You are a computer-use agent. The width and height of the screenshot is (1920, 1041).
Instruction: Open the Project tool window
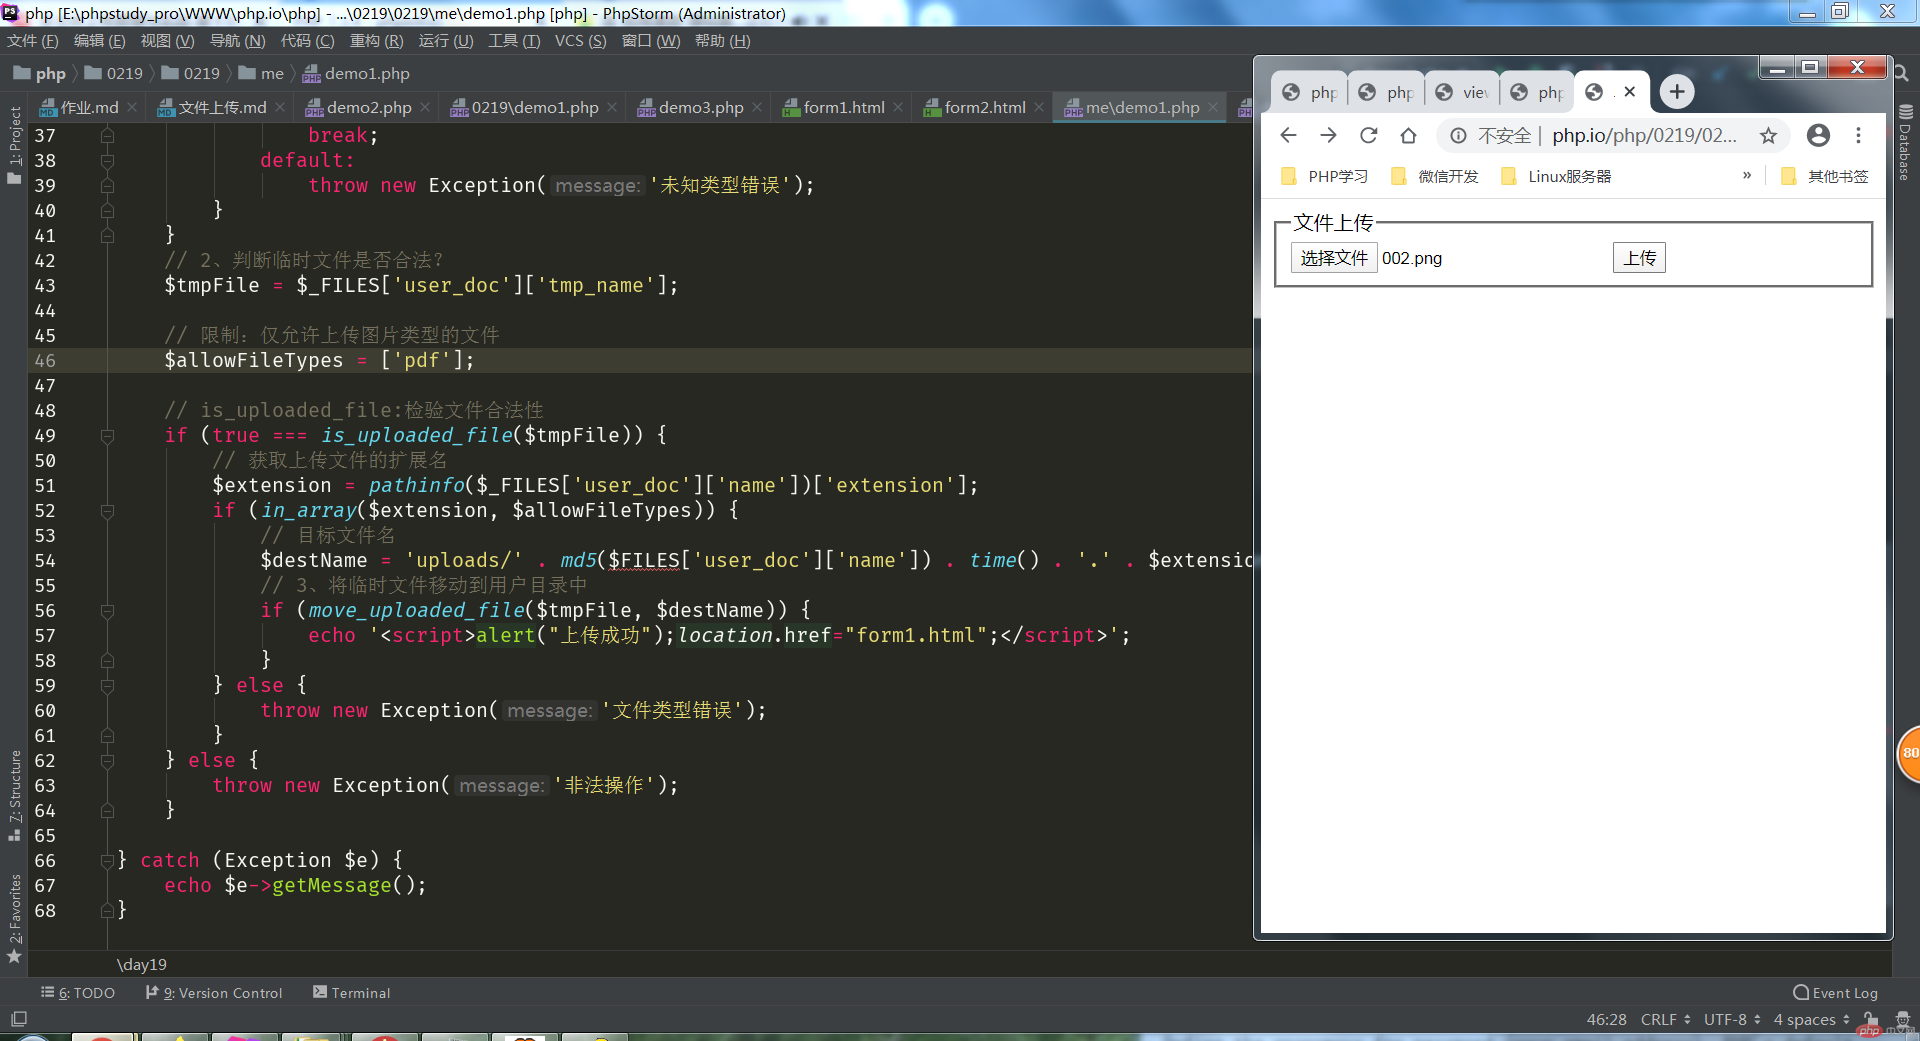pyautogui.click(x=14, y=145)
